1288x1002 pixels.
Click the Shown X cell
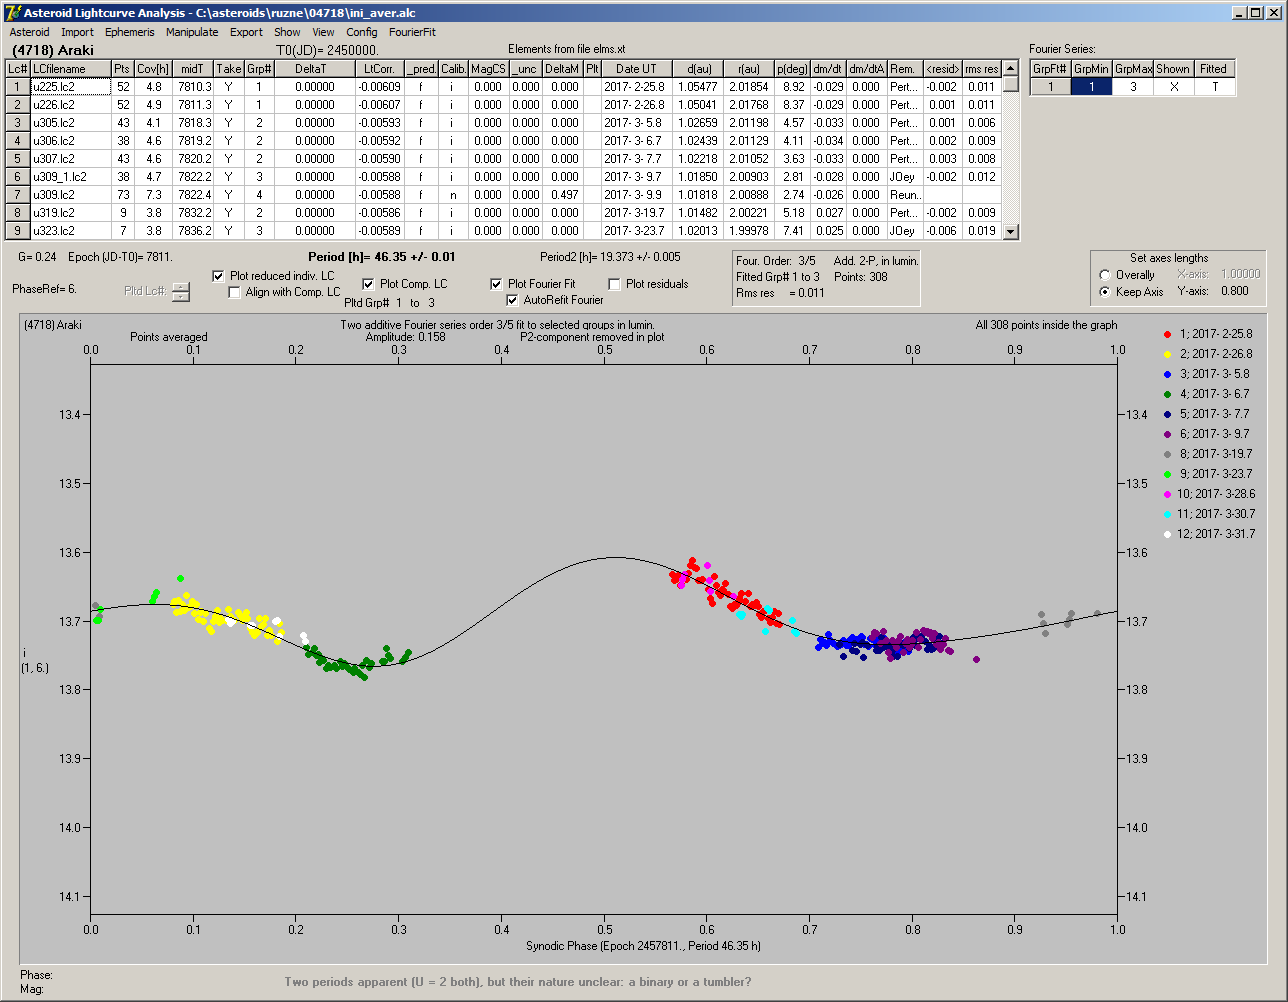[x=1173, y=87]
